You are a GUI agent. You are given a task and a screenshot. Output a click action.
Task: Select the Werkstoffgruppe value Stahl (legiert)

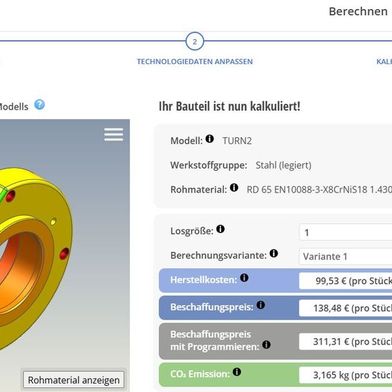coord(283,165)
